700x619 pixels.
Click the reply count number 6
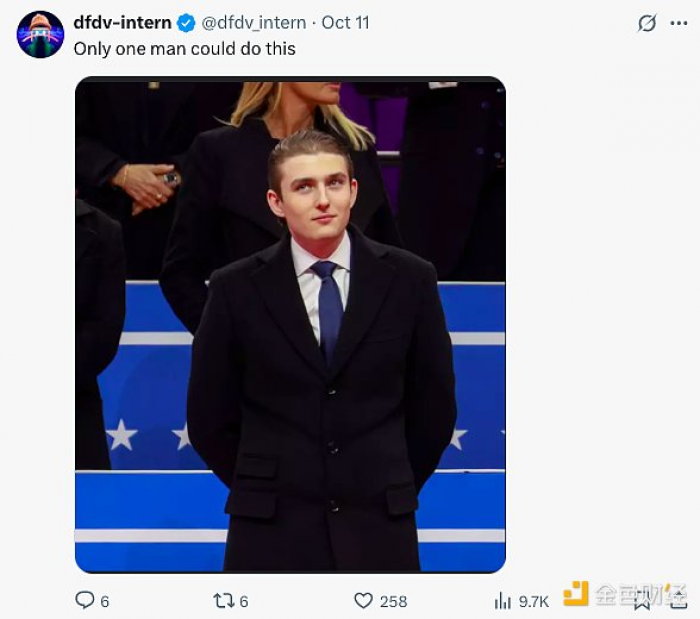tap(105, 601)
